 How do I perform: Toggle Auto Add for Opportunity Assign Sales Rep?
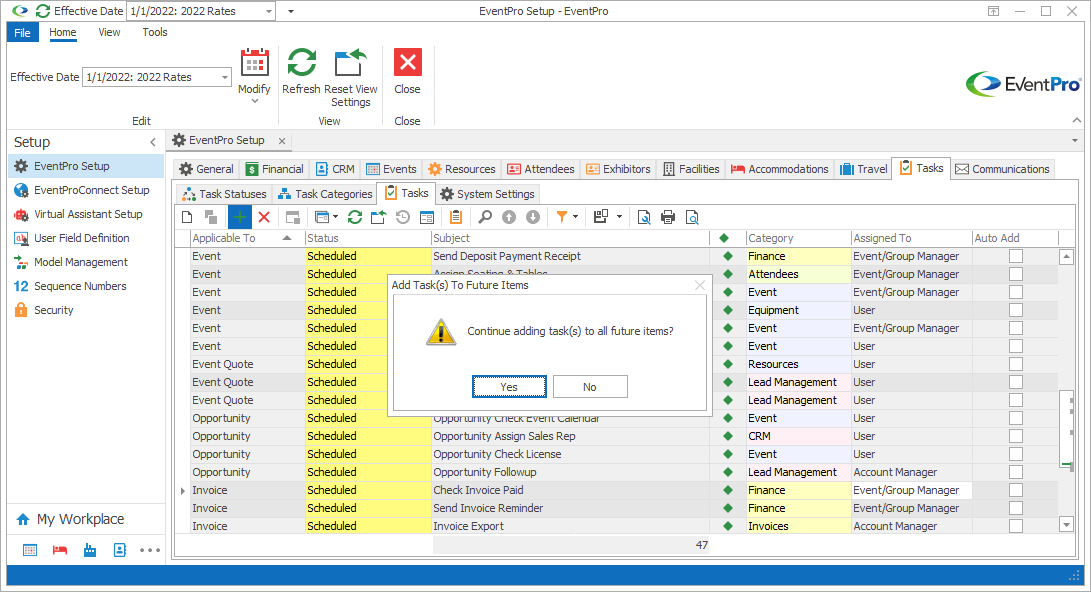[x=1016, y=436]
